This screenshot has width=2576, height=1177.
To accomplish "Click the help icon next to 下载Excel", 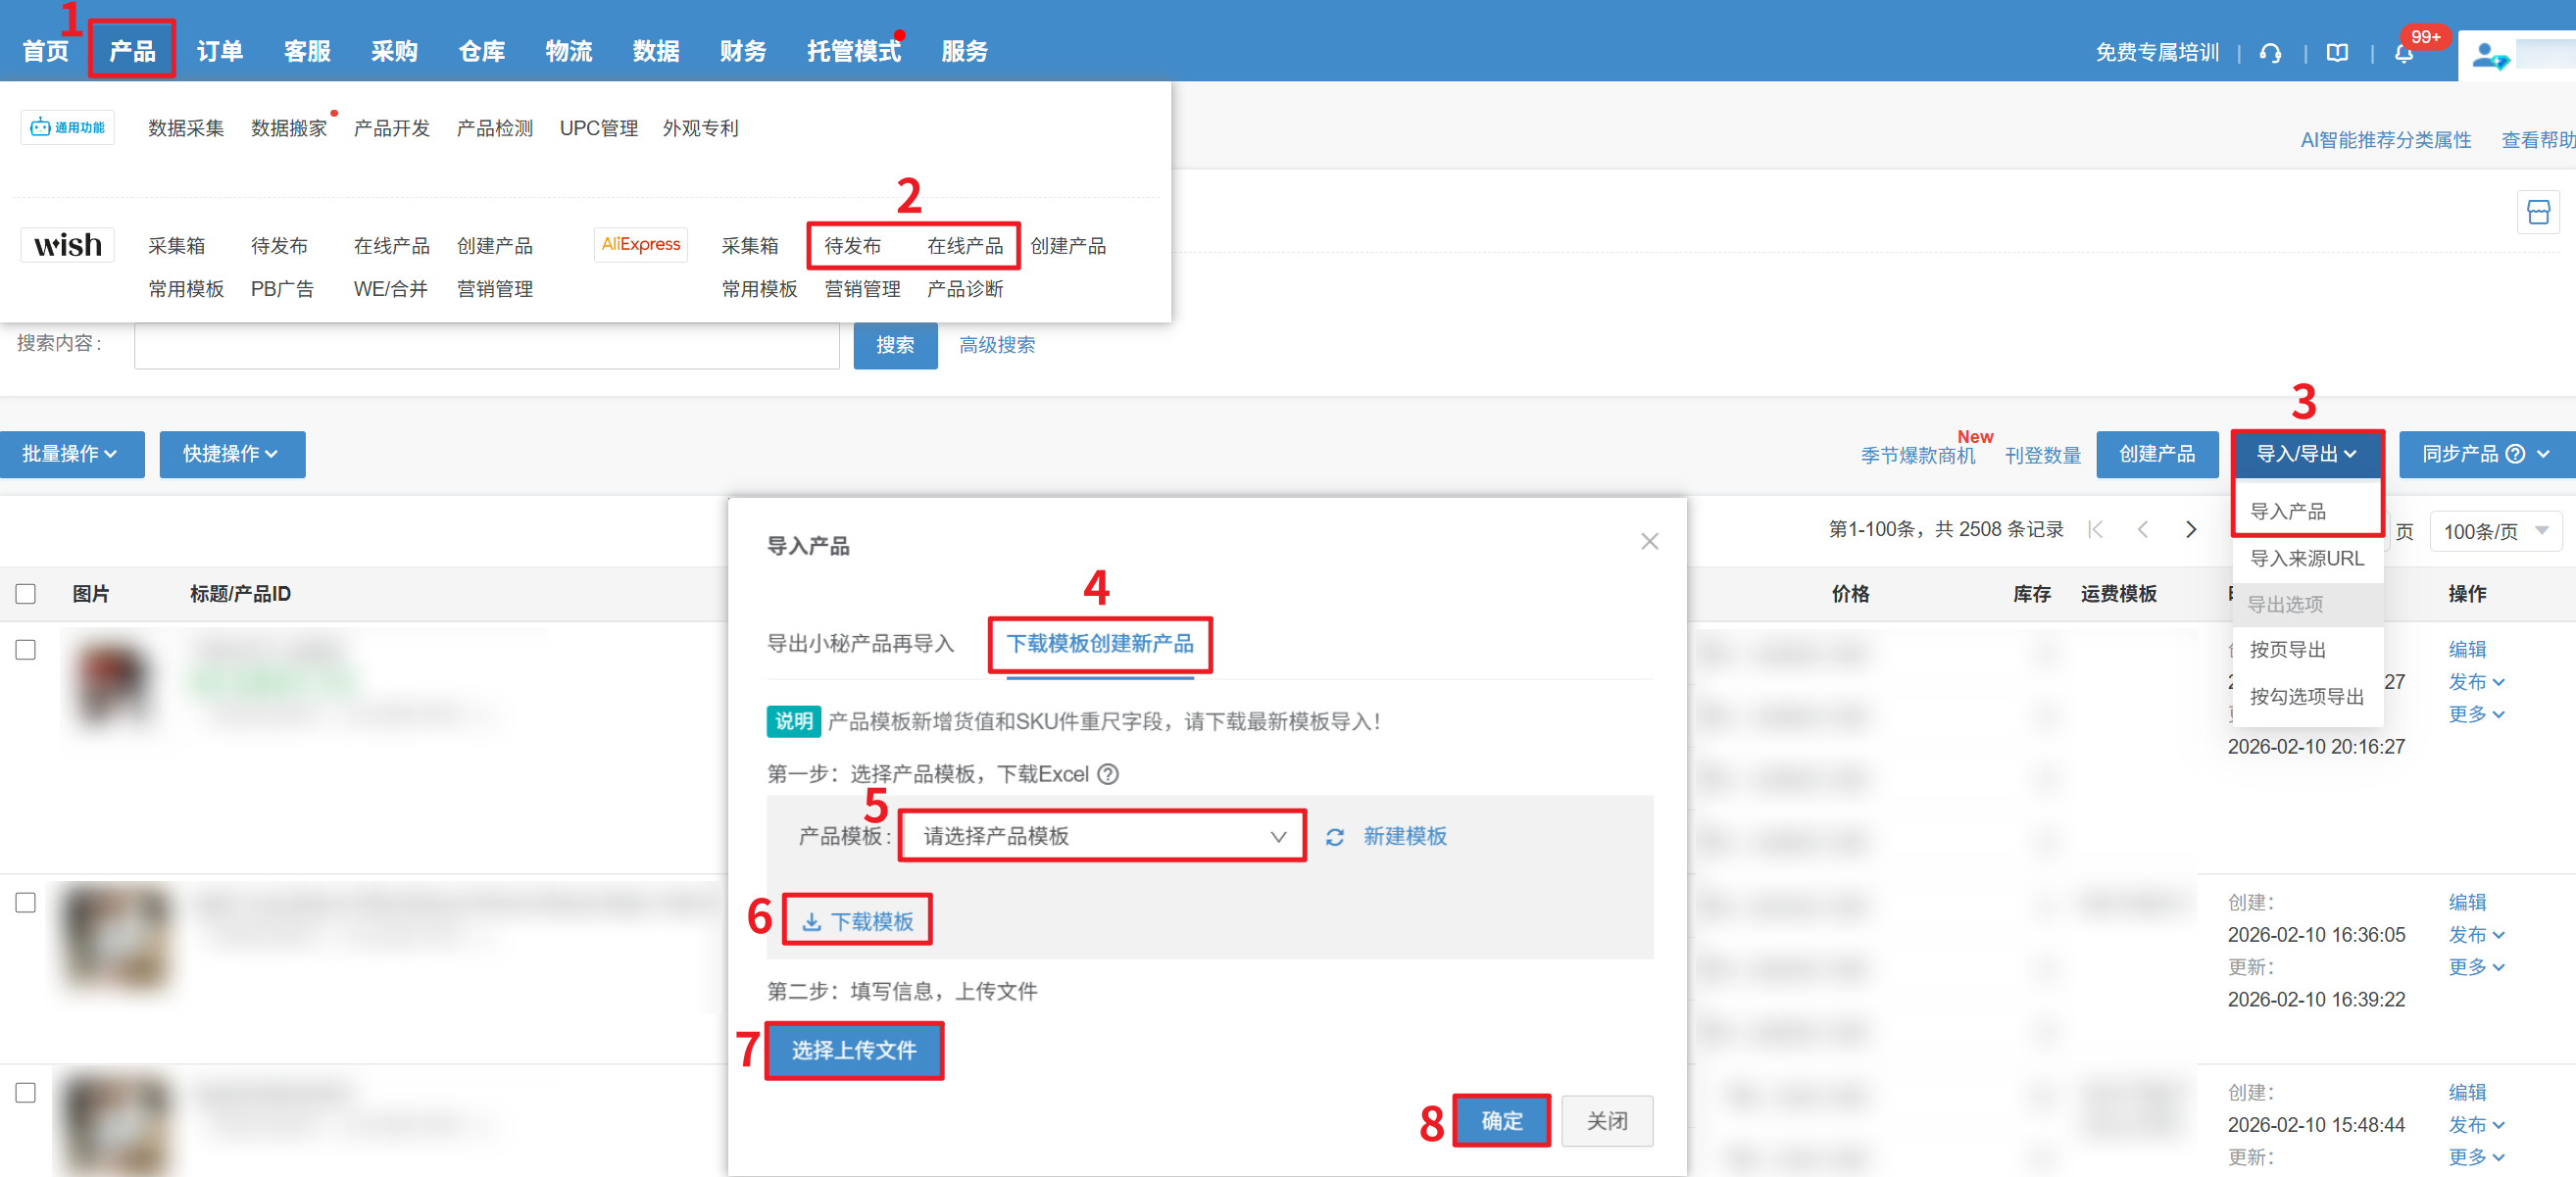I will (x=1108, y=774).
